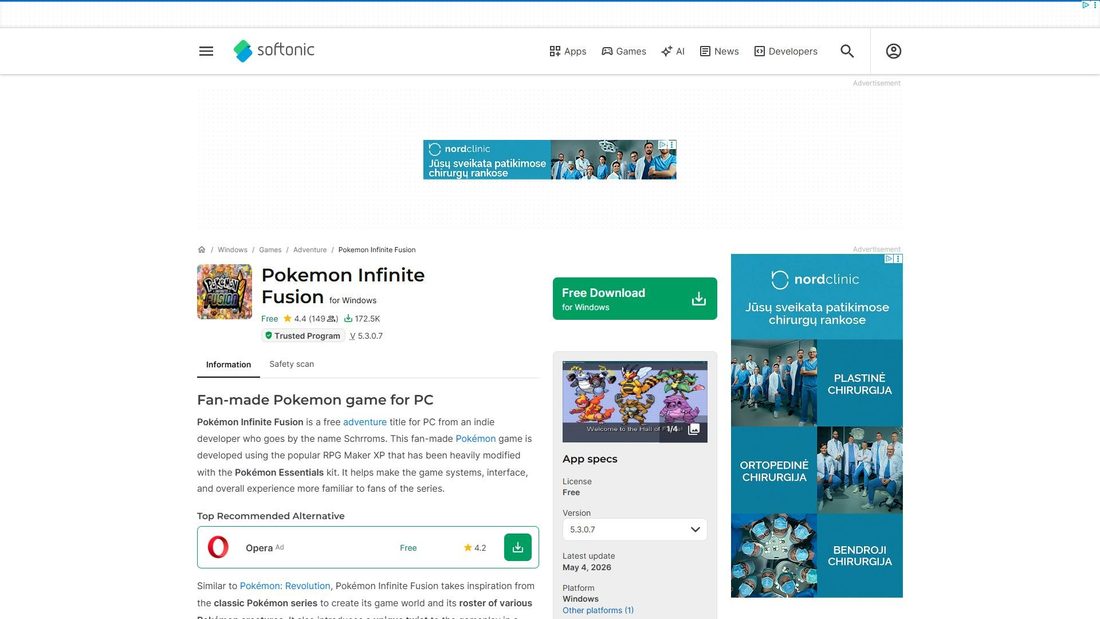Go to the Softonic home logo
This screenshot has width=1100, height=619.
click(x=274, y=51)
